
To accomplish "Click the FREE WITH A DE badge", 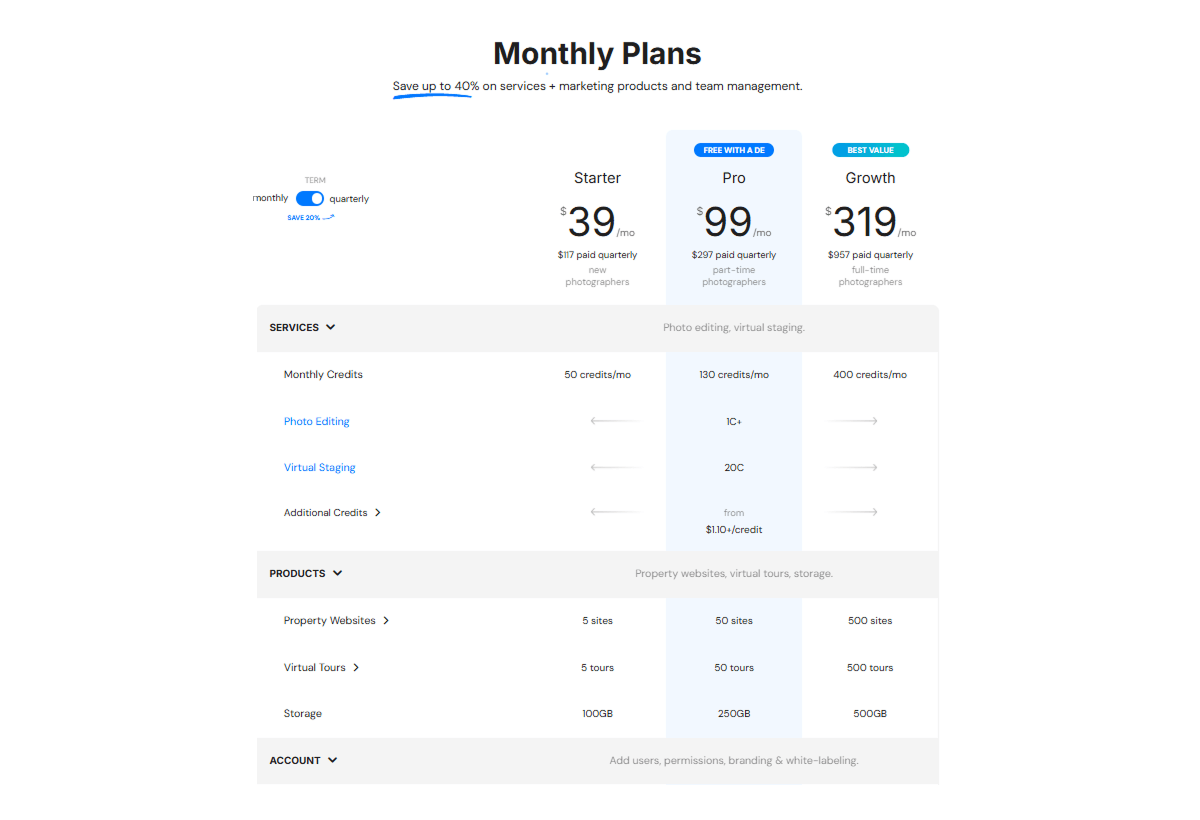I will pyautogui.click(x=734, y=150).
